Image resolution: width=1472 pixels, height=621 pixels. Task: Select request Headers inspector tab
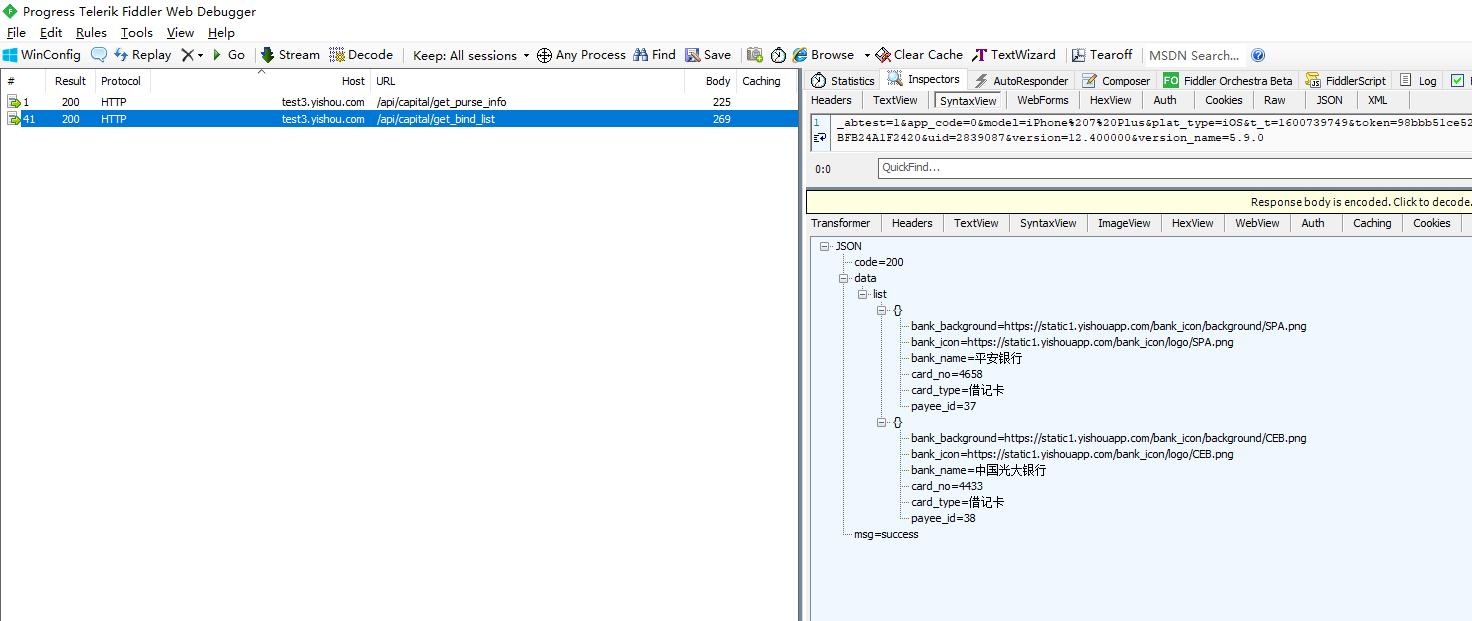click(831, 100)
